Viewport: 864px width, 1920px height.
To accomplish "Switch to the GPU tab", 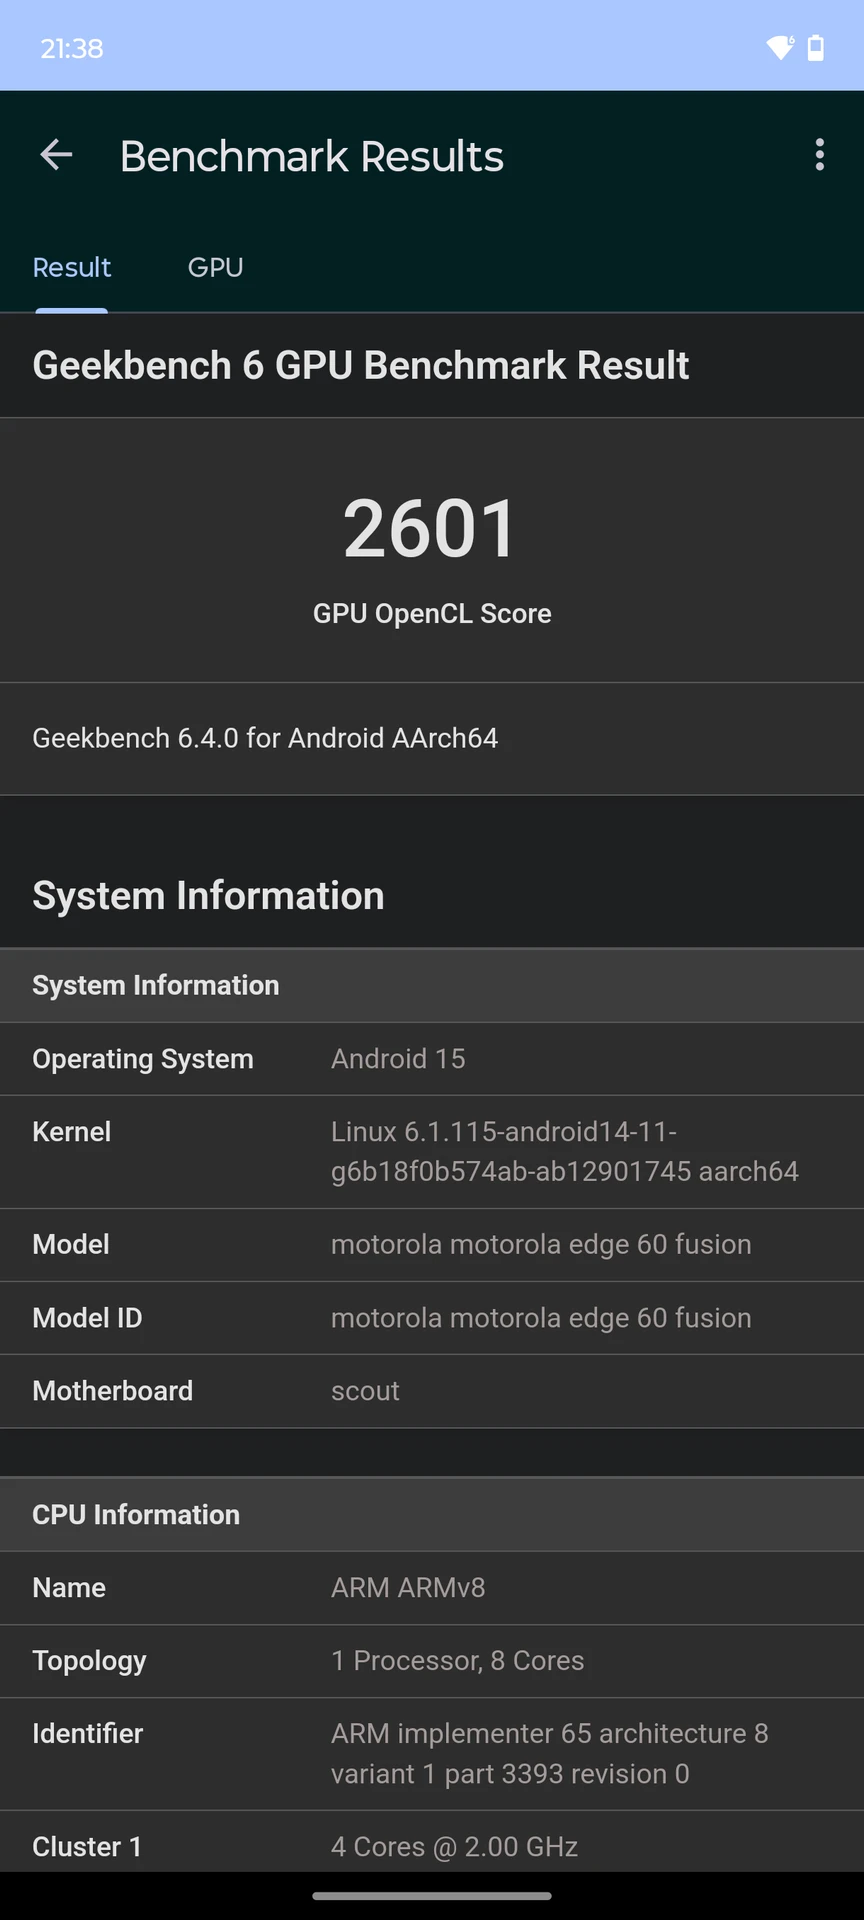I will [x=216, y=268].
